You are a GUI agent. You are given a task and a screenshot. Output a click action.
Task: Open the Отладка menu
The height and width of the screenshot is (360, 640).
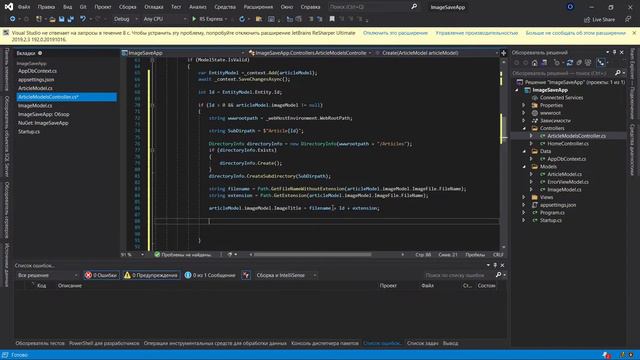tap(153, 7)
